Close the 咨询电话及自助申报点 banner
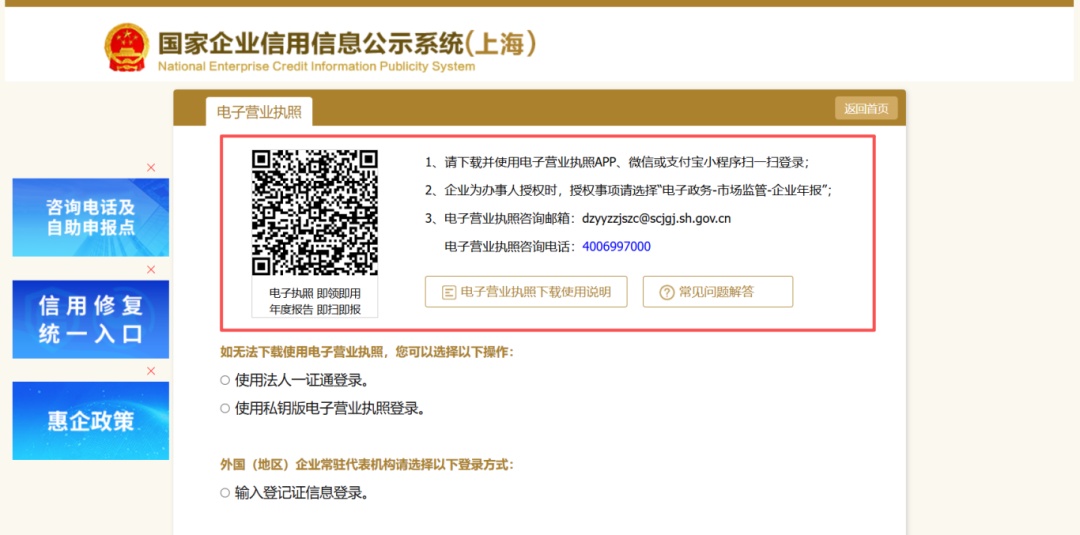The width and height of the screenshot is (1080, 535). click(x=151, y=167)
